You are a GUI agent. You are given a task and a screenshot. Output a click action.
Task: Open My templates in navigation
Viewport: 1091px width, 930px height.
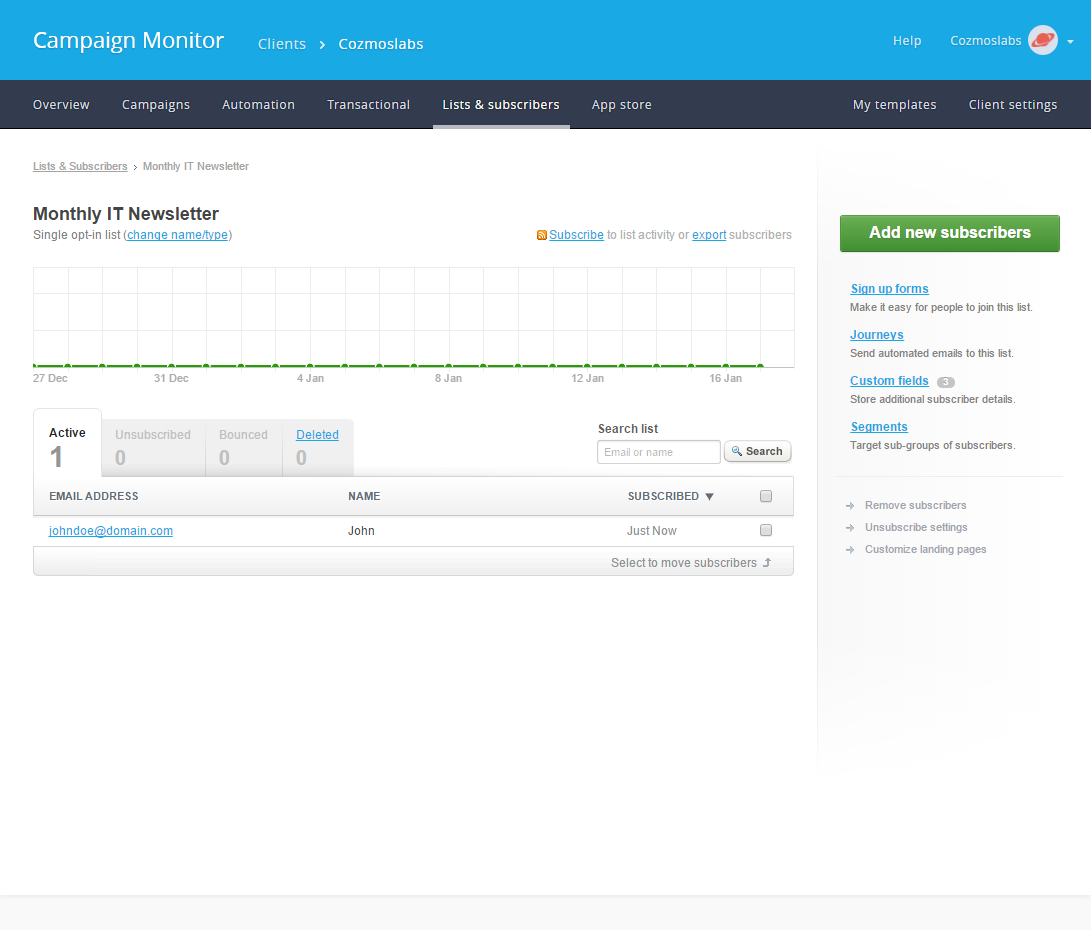coord(894,104)
